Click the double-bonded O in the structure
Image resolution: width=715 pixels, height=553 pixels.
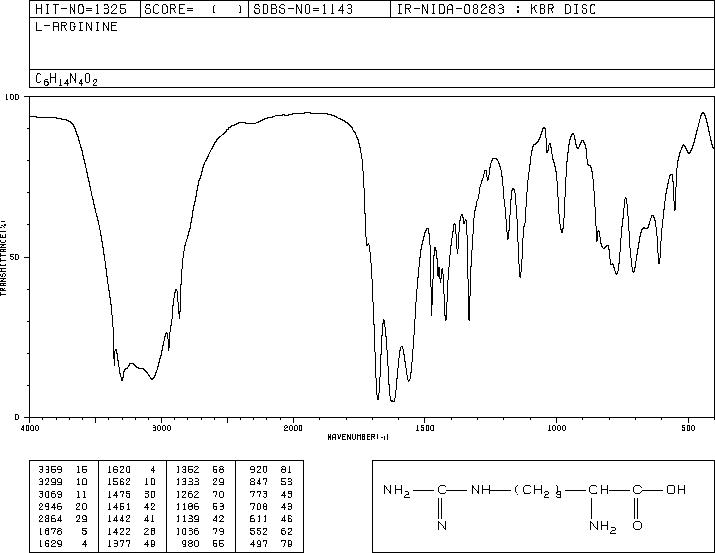point(637,526)
